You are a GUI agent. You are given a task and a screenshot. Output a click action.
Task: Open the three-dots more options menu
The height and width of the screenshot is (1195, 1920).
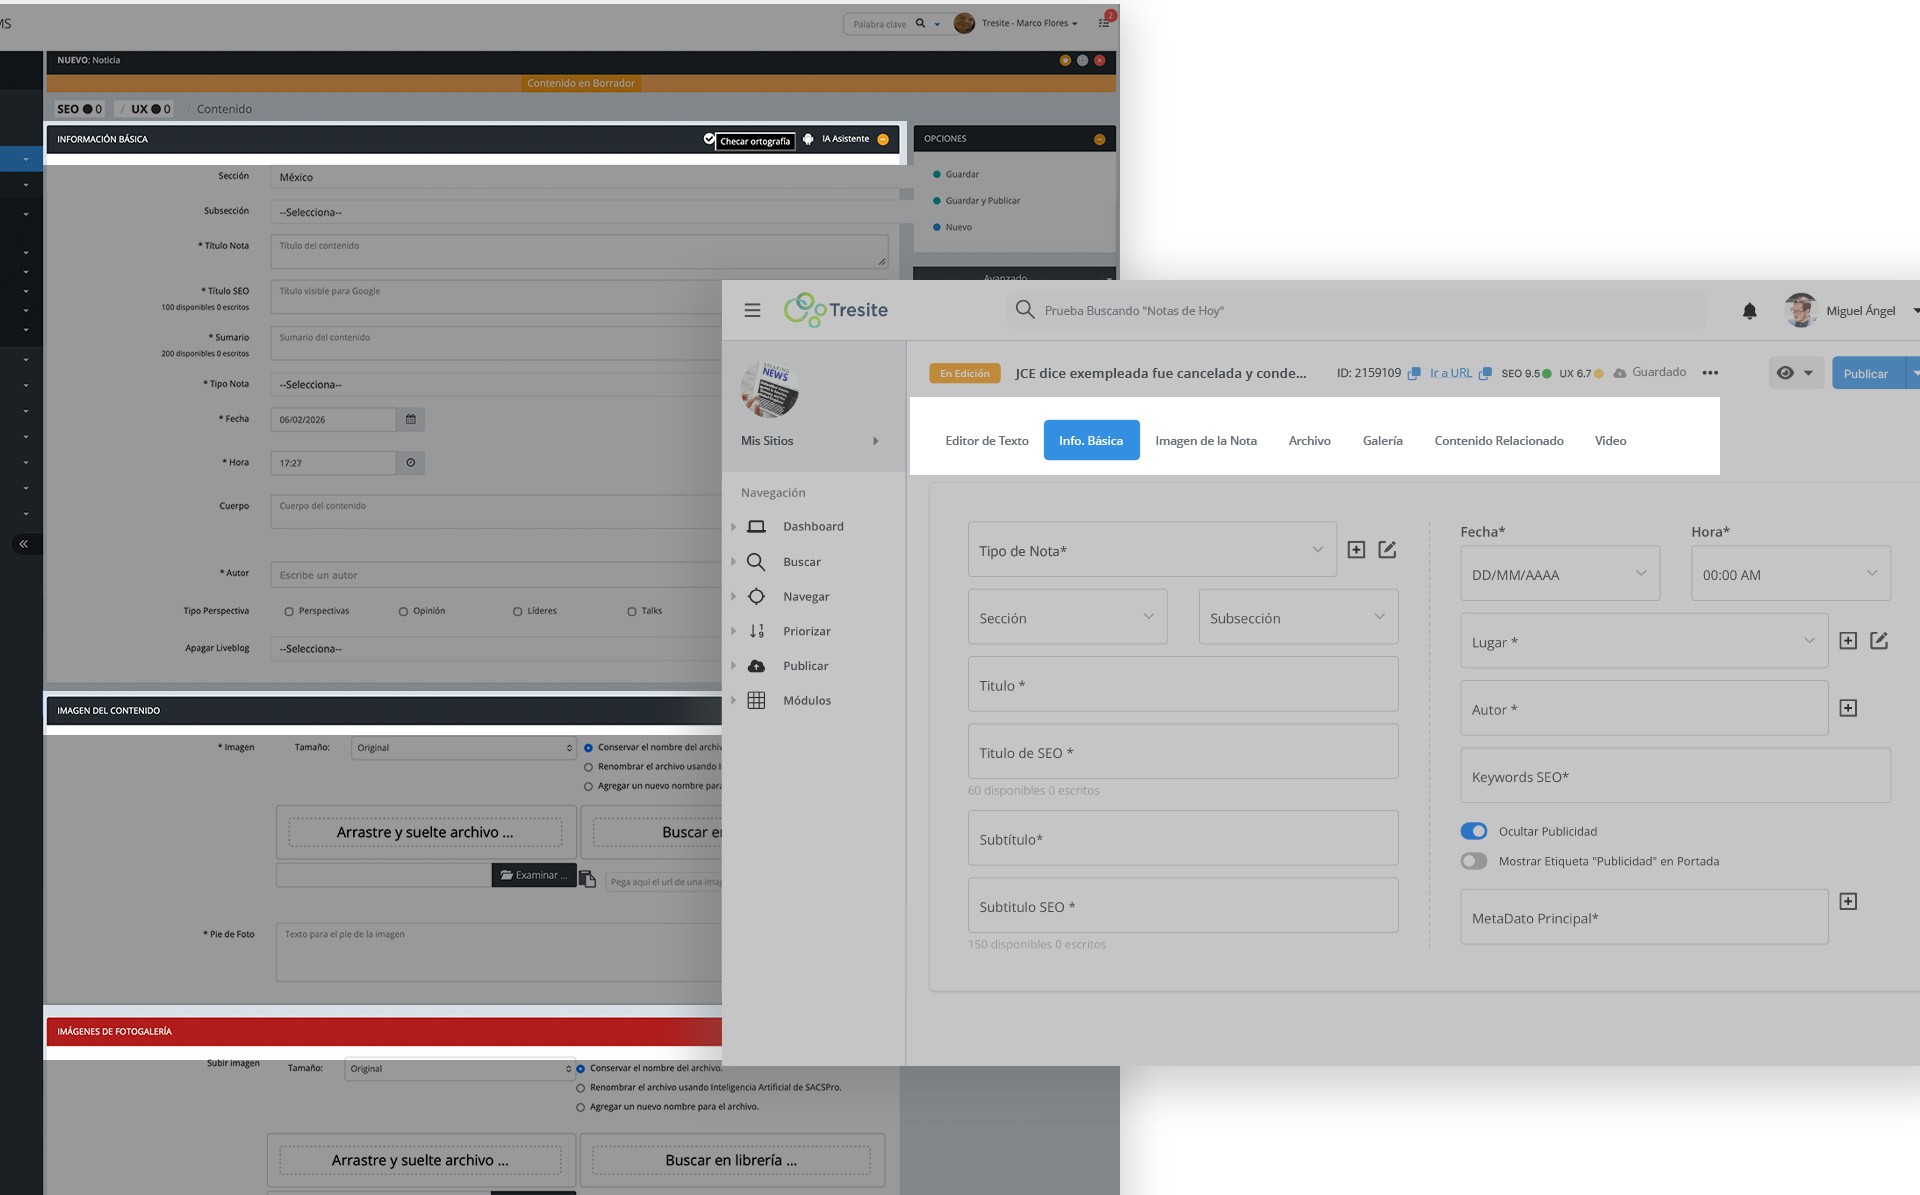point(1710,373)
